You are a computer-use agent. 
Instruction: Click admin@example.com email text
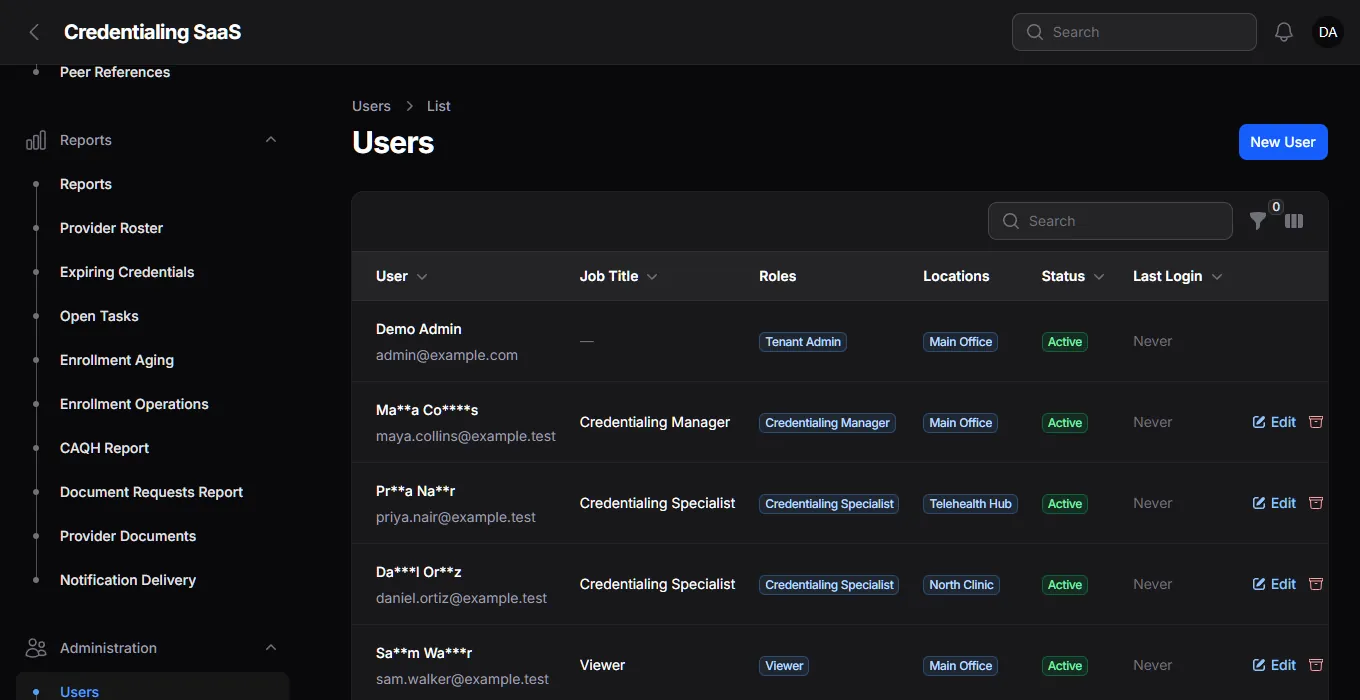[x=447, y=355]
